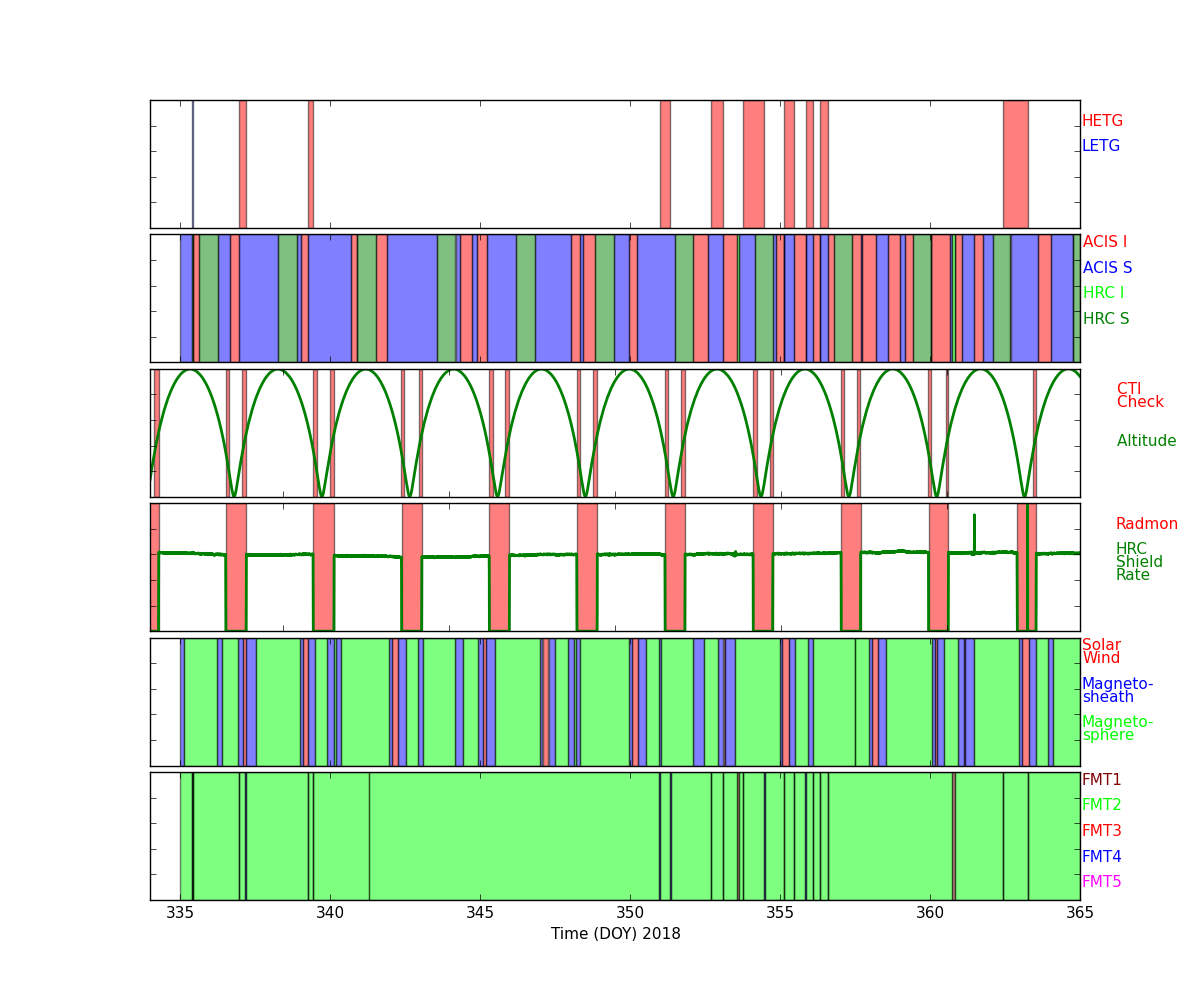This screenshot has width=1200, height=1000.
Task: Click the 350 tick label on the time axis
Action: [x=630, y=912]
